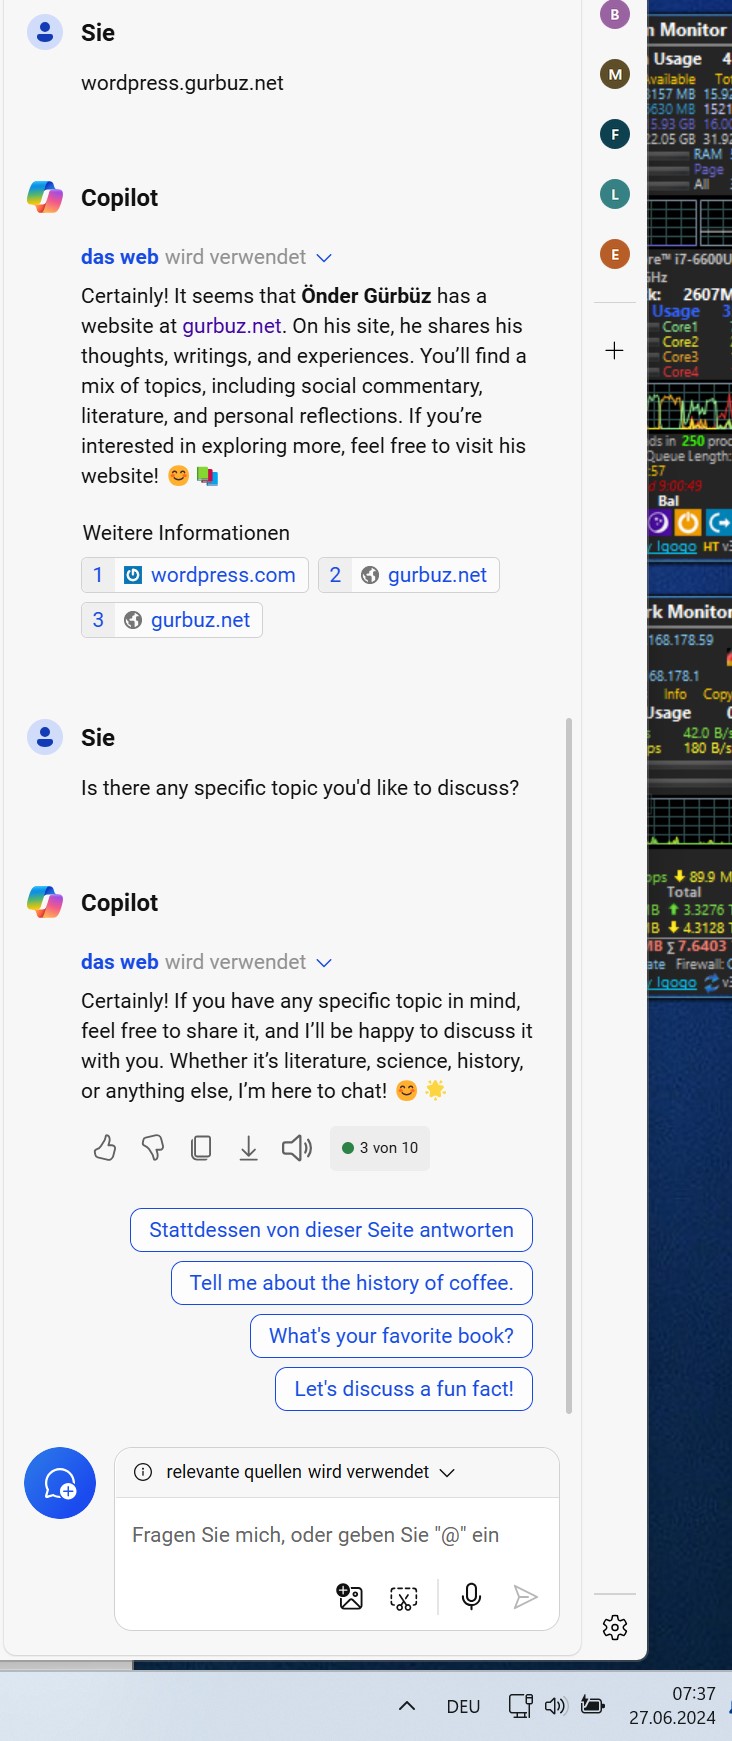Like the Copilot response with thumbs up
Viewport: 732px width, 1741px height.
click(x=105, y=1148)
